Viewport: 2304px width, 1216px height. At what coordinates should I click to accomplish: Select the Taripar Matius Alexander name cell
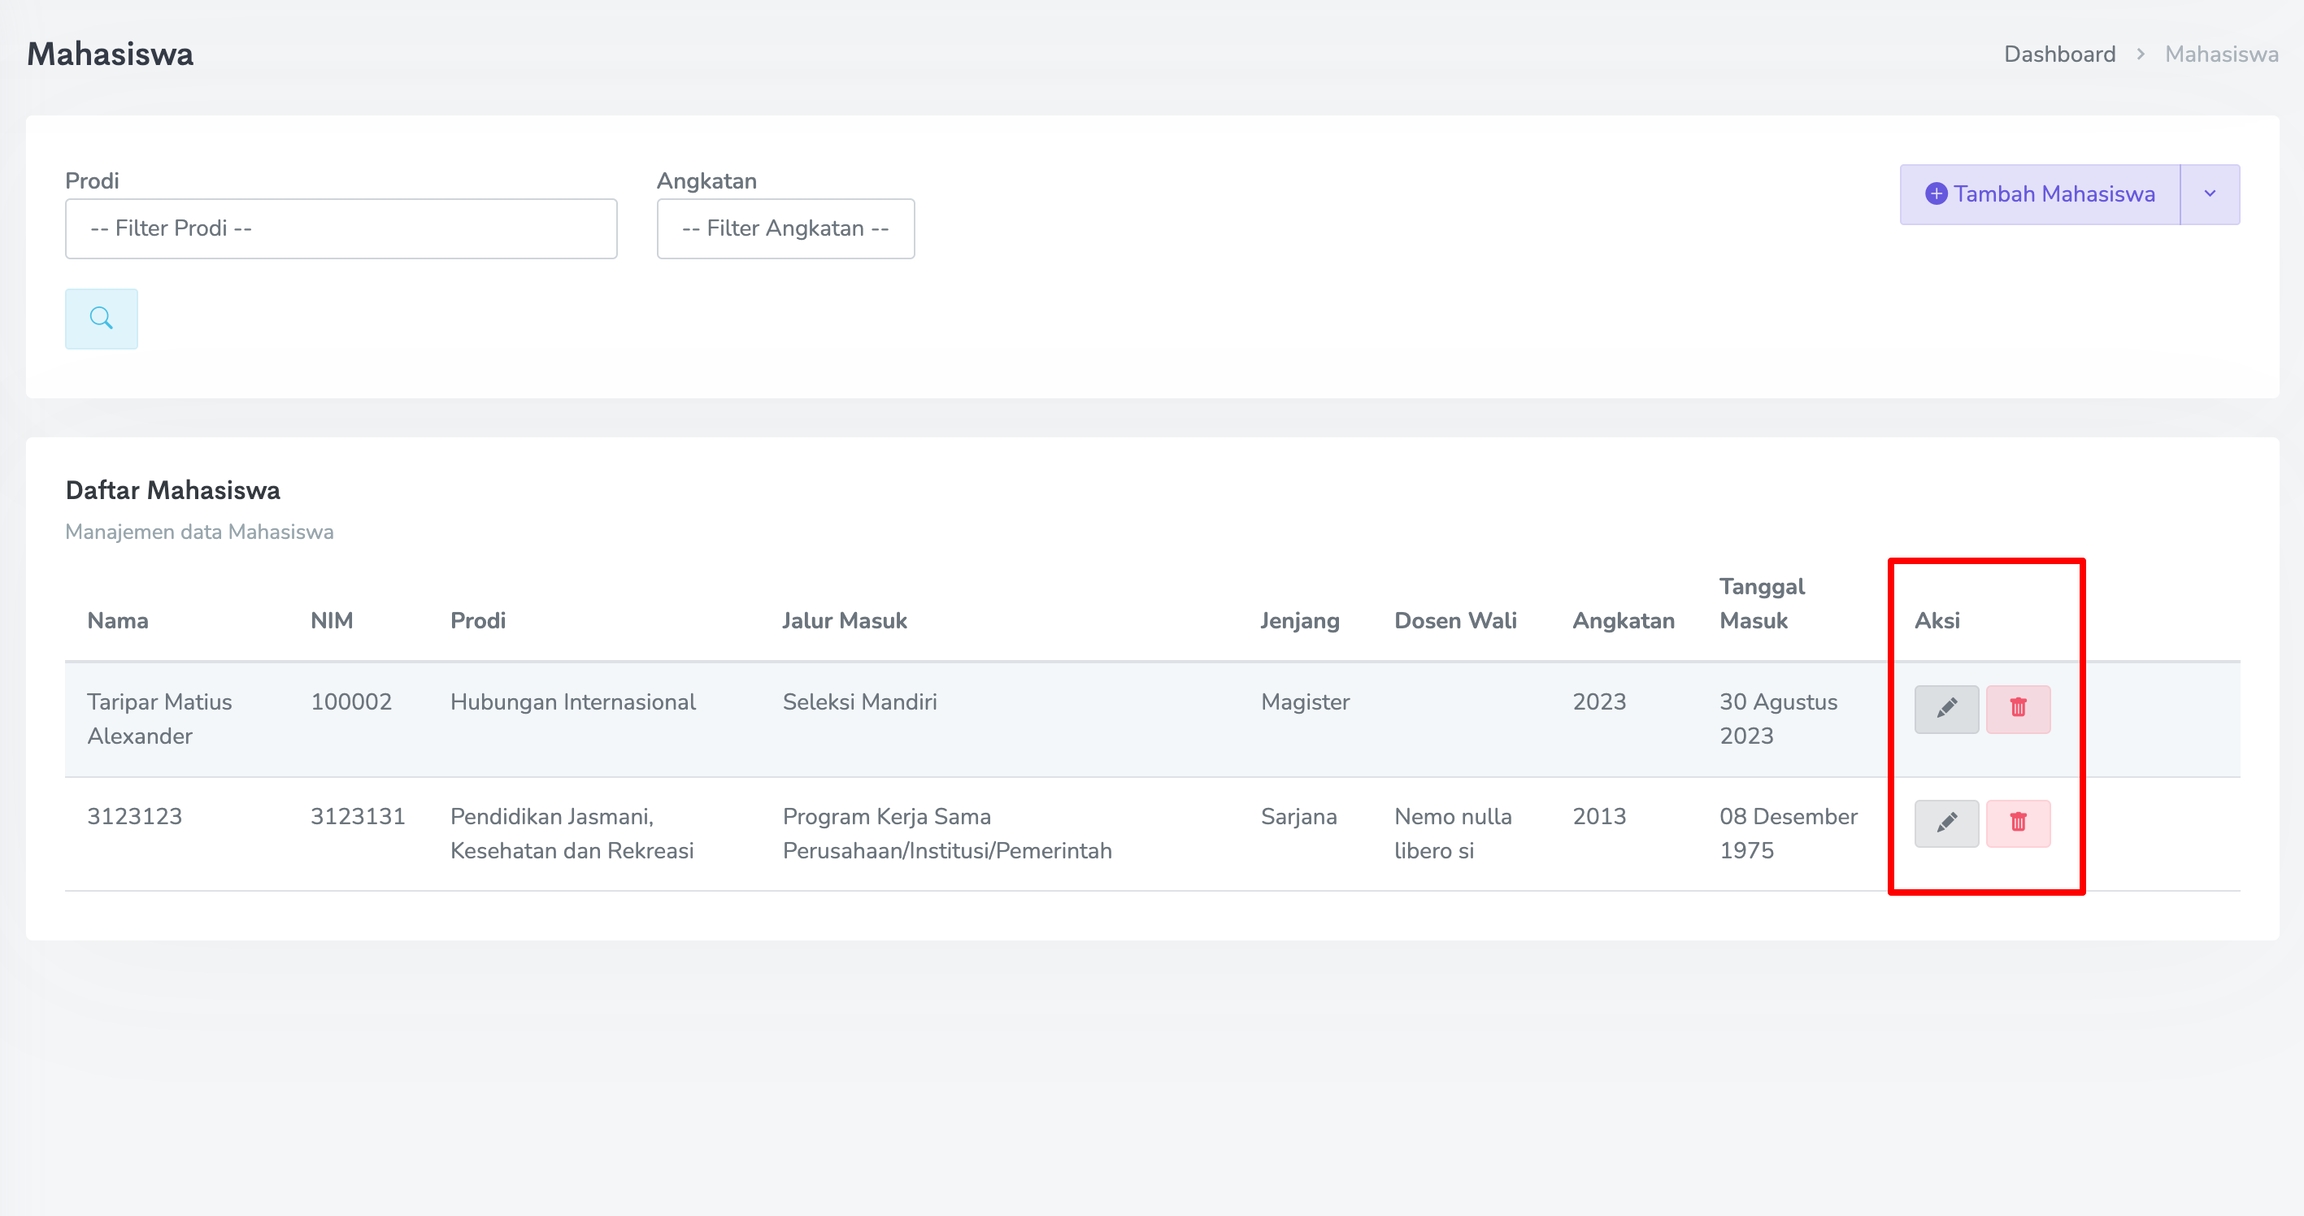159,719
